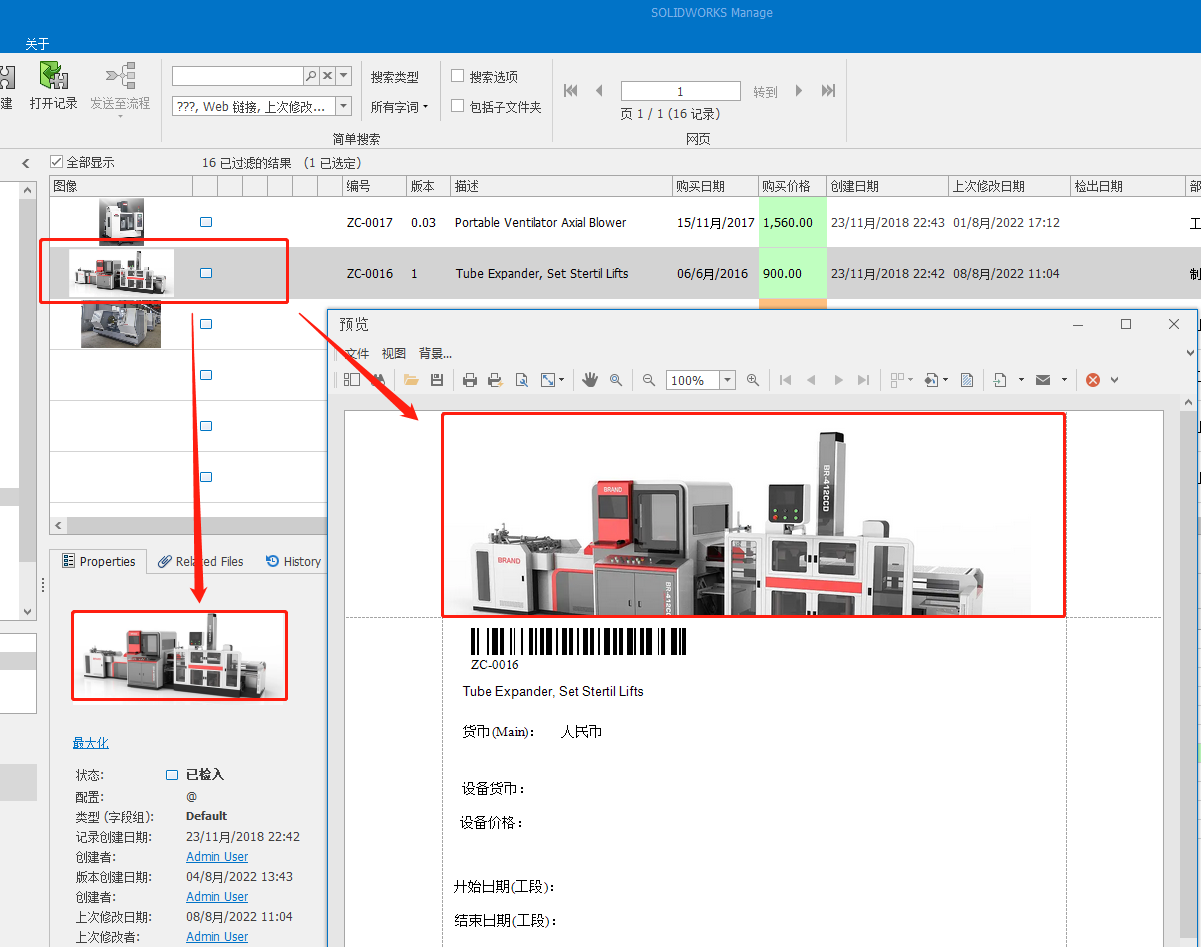Click the save icon in preview toolbar

(437, 380)
